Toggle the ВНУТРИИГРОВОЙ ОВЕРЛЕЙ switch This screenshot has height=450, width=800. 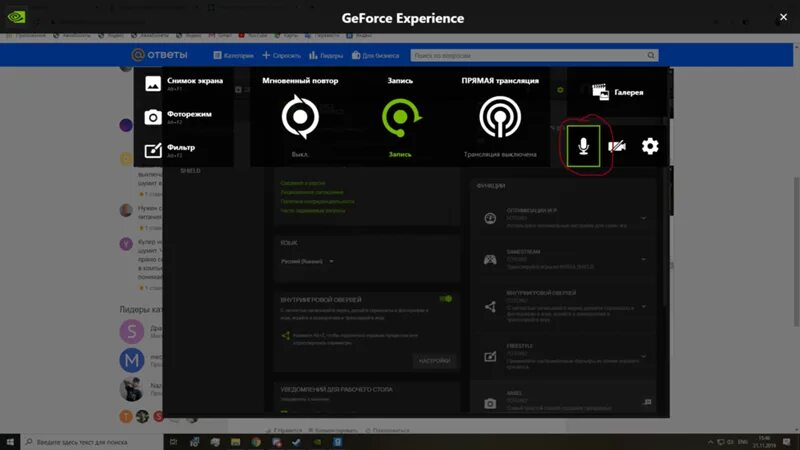(x=446, y=299)
